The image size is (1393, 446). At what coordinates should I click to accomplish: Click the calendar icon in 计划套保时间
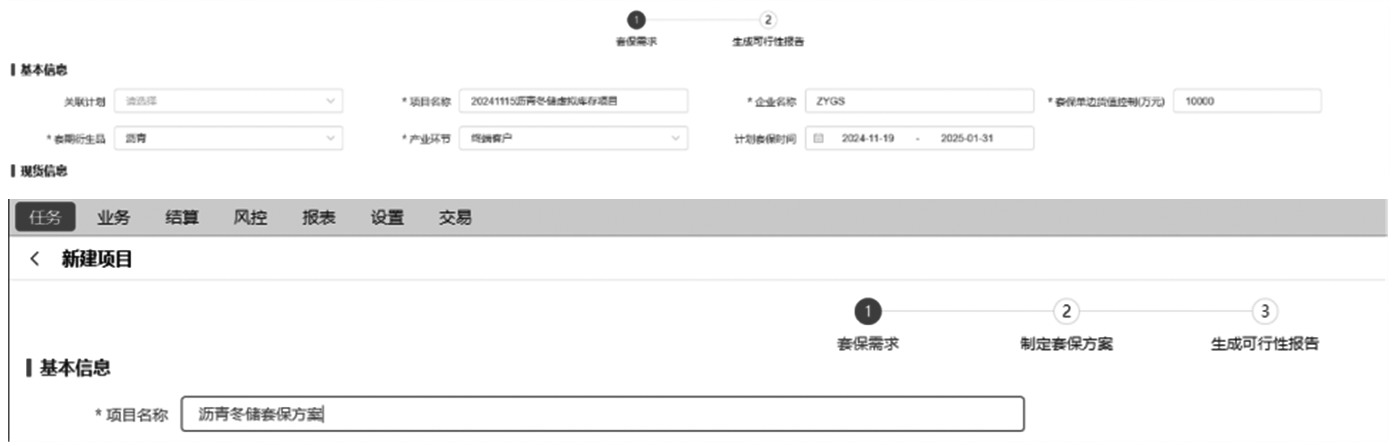tap(818, 139)
